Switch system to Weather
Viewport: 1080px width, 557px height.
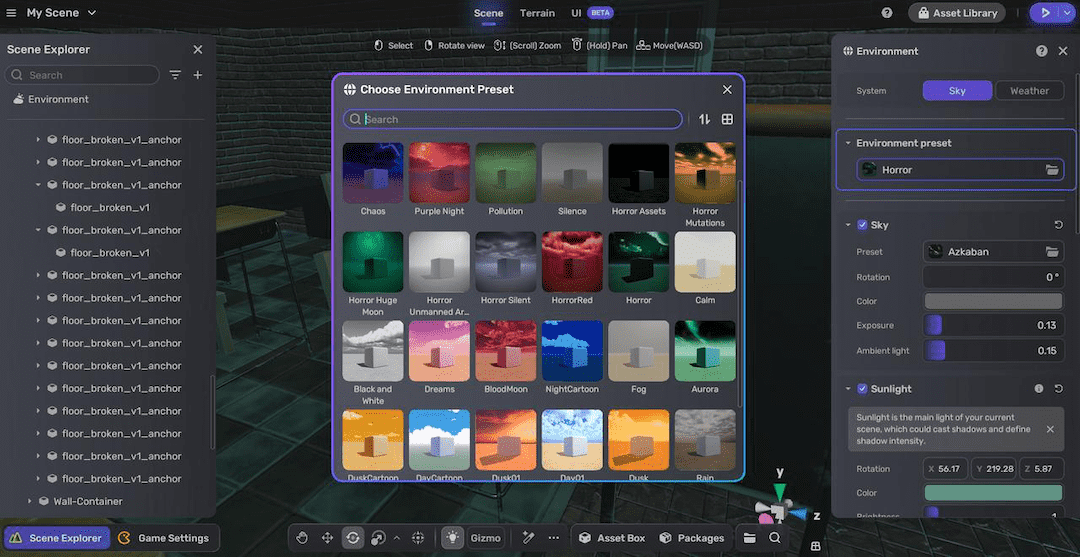point(1029,91)
